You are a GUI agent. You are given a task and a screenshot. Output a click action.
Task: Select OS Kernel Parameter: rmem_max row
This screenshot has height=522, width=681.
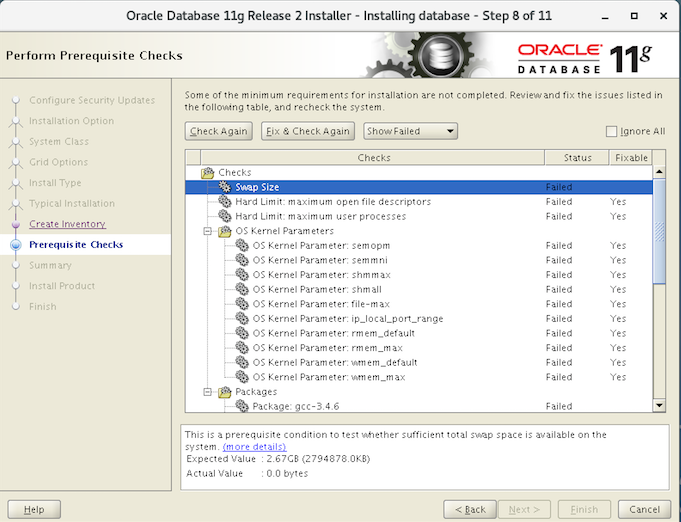point(419,348)
